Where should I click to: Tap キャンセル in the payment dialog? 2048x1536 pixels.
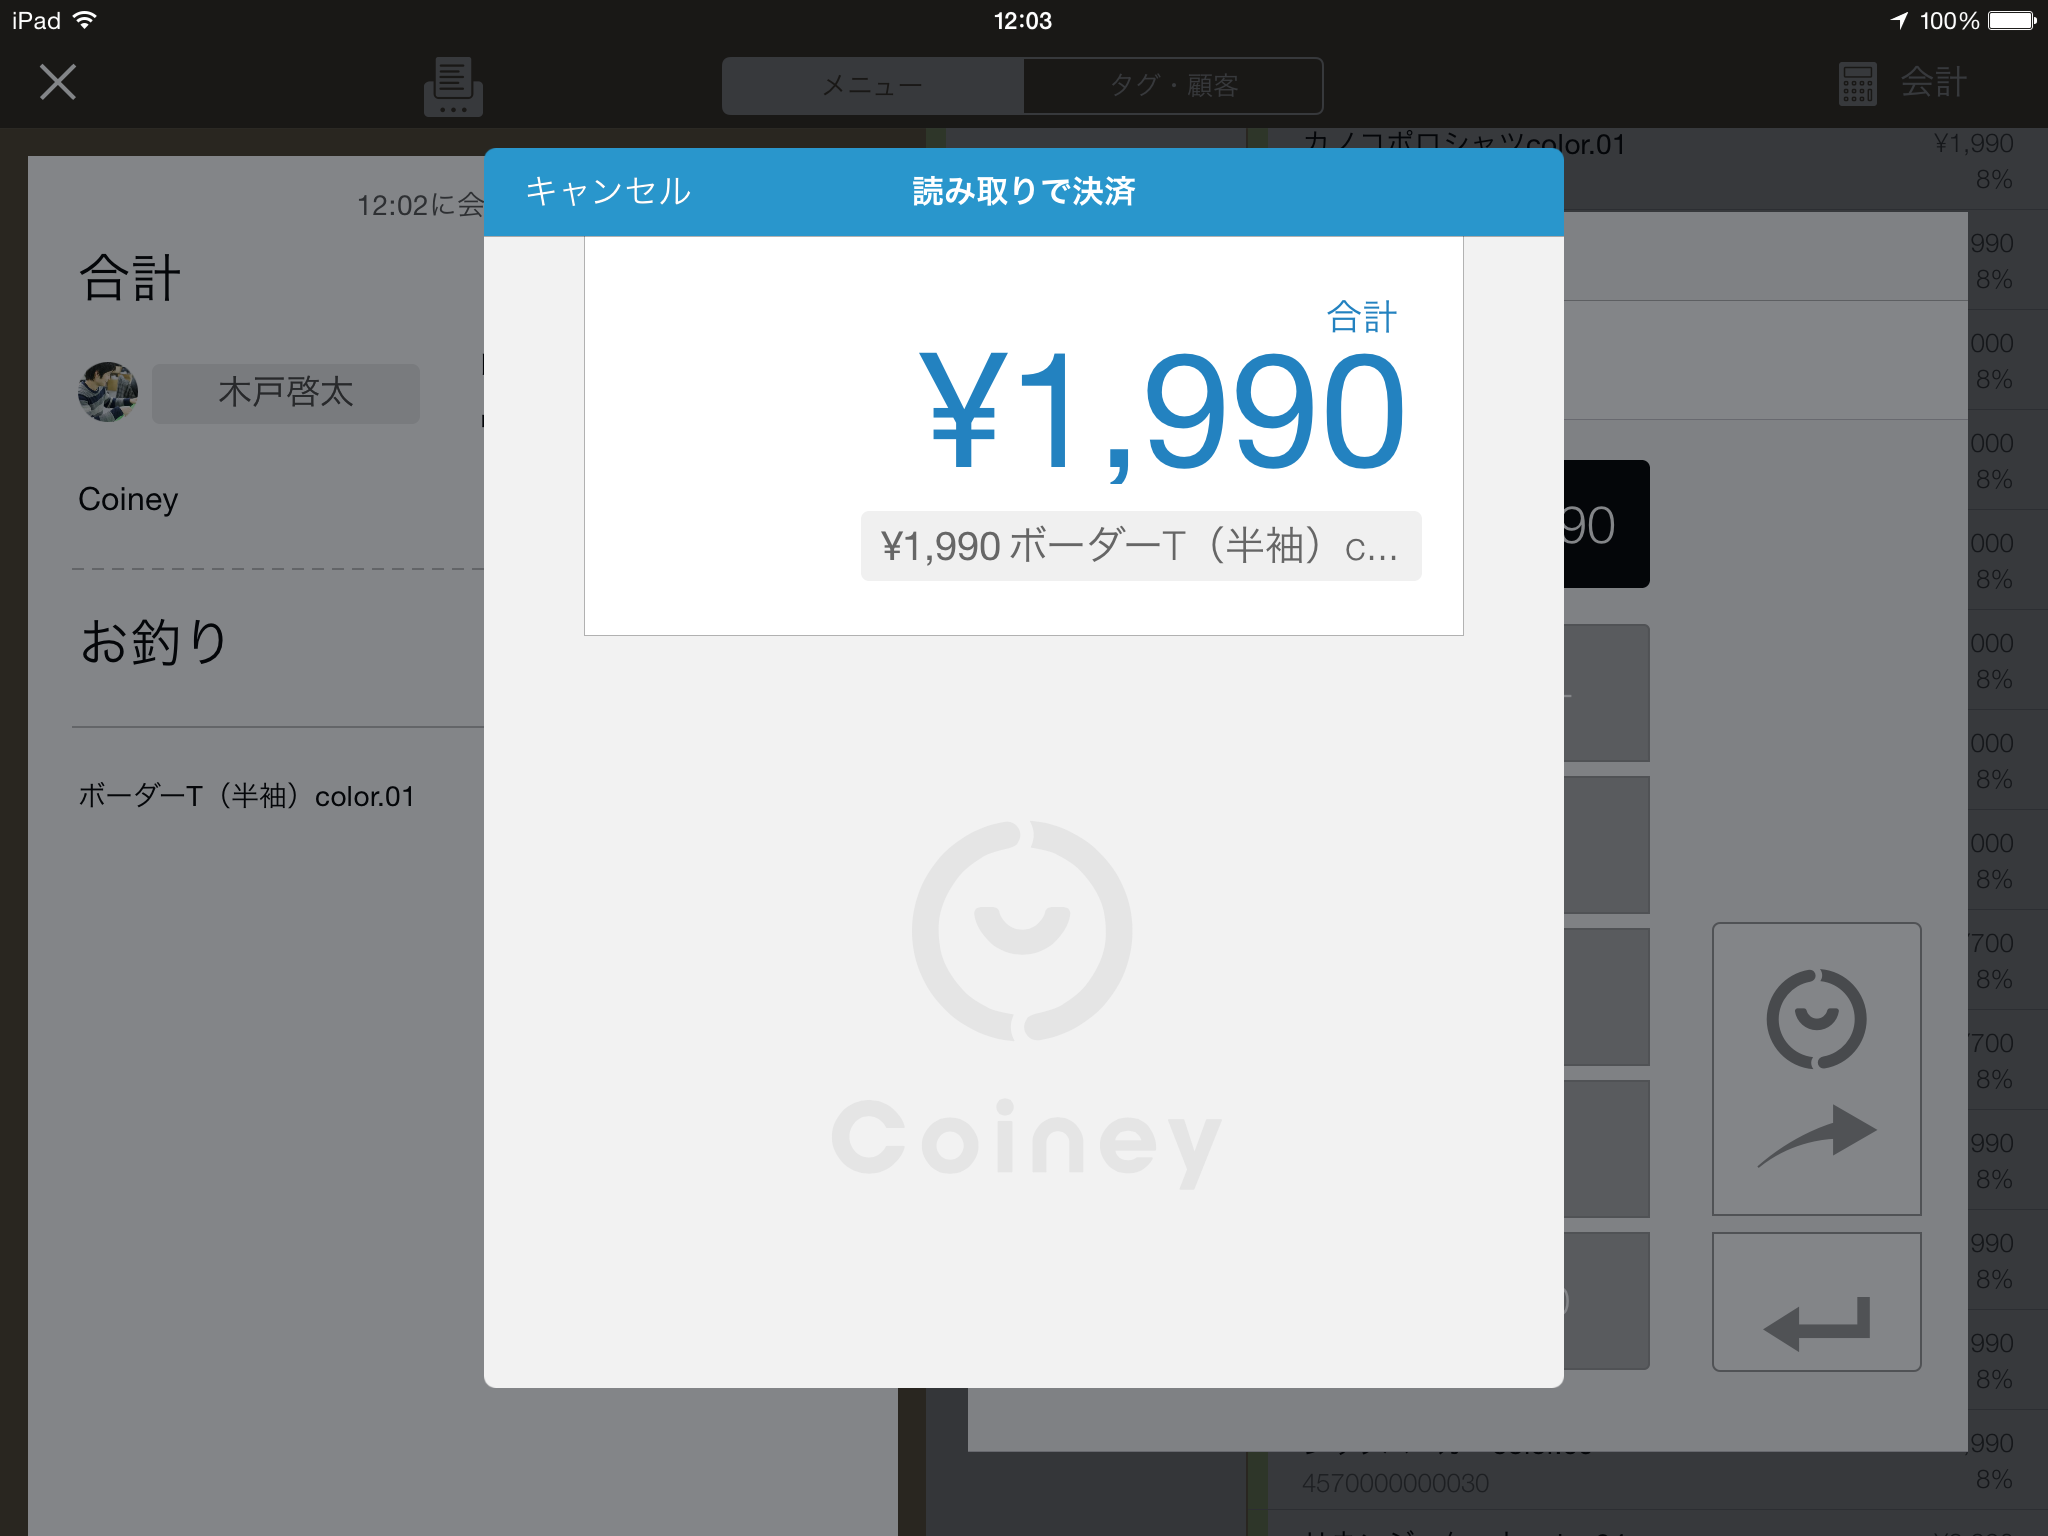[608, 191]
